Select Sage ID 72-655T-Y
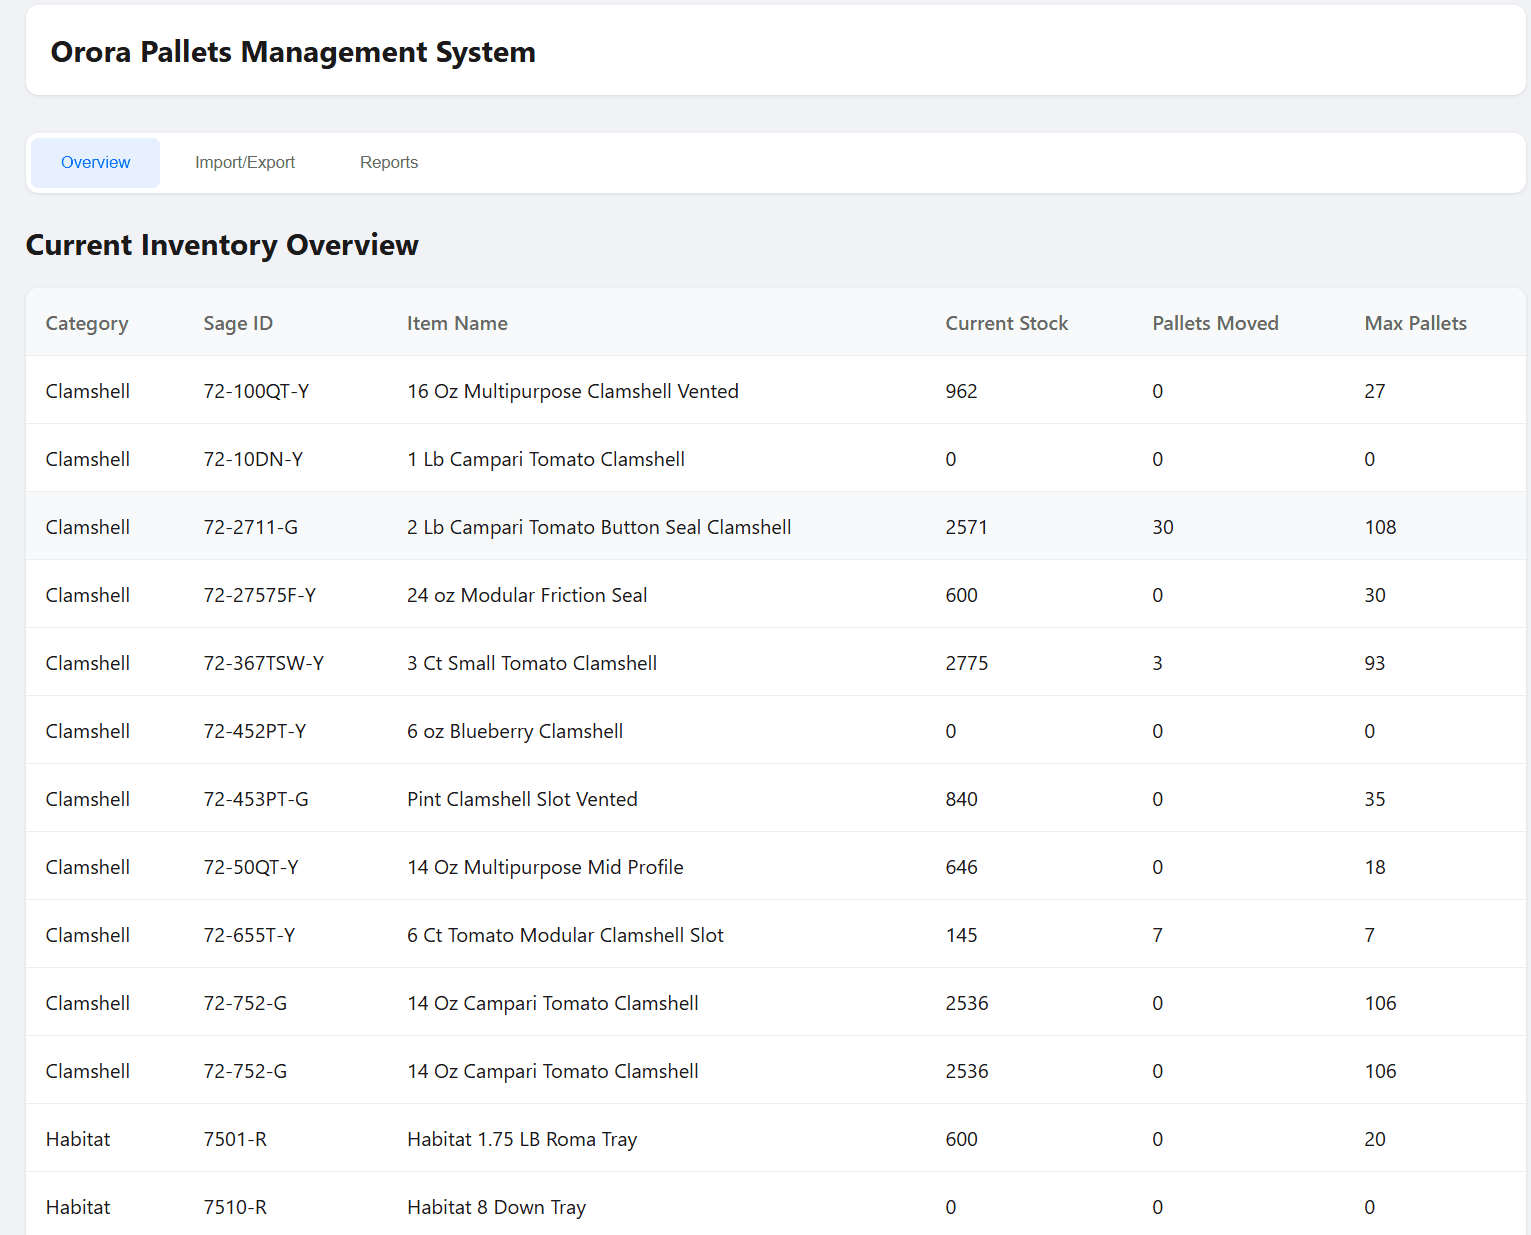Image resolution: width=1531 pixels, height=1235 pixels. pos(249,935)
